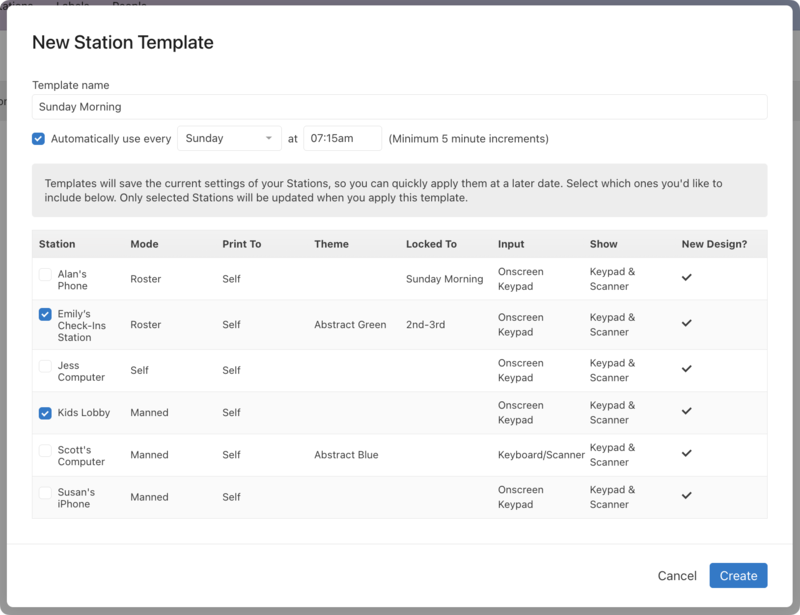Click New Design checkmark for Emily's Check-Ins Station

[x=687, y=324]
